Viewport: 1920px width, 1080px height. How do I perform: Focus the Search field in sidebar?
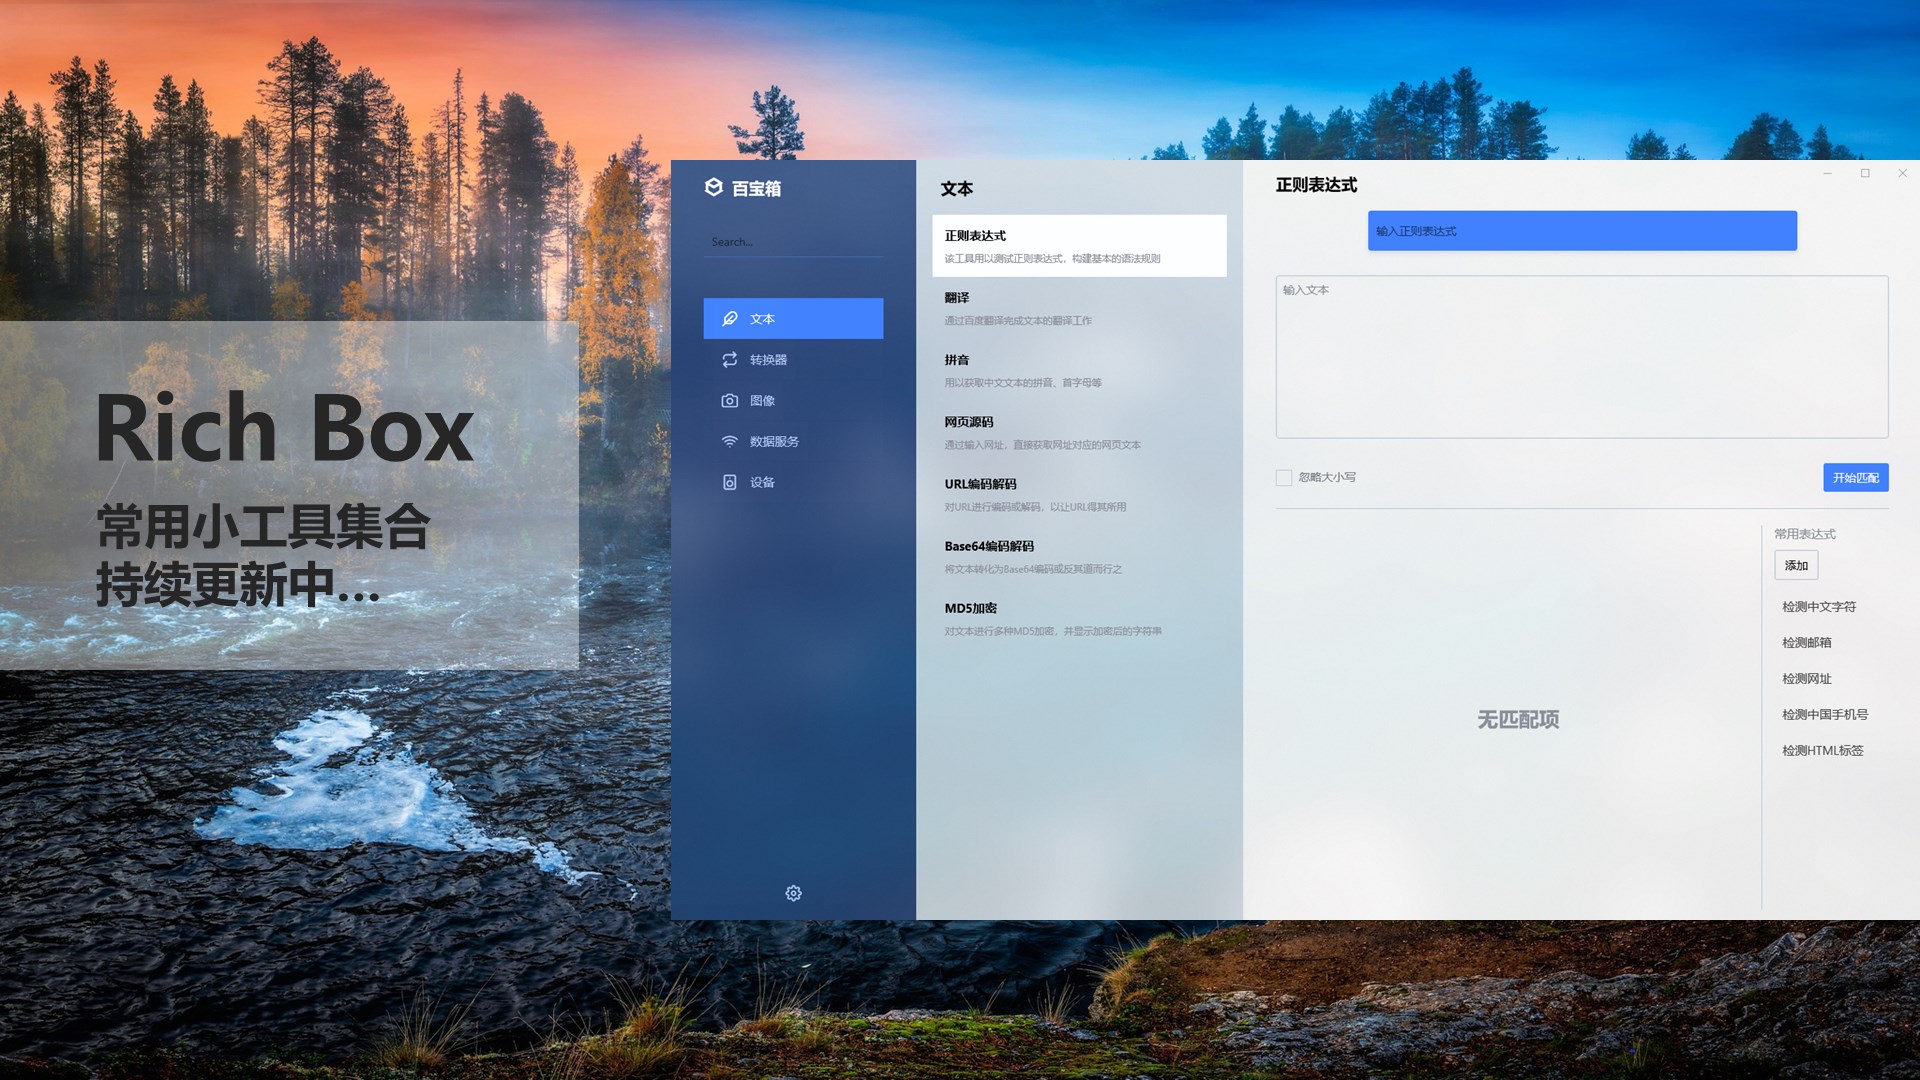793,242
